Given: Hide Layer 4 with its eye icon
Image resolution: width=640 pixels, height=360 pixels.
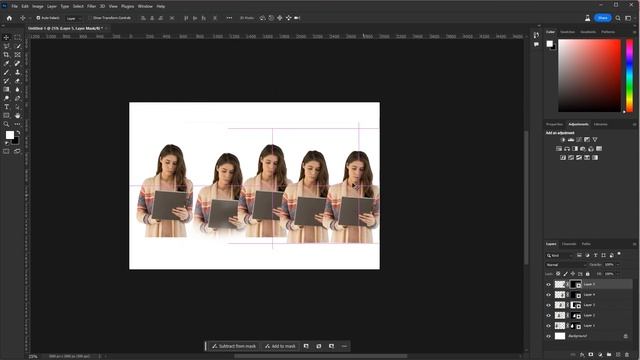Looking at the screenshot, I should click(549, 295).
